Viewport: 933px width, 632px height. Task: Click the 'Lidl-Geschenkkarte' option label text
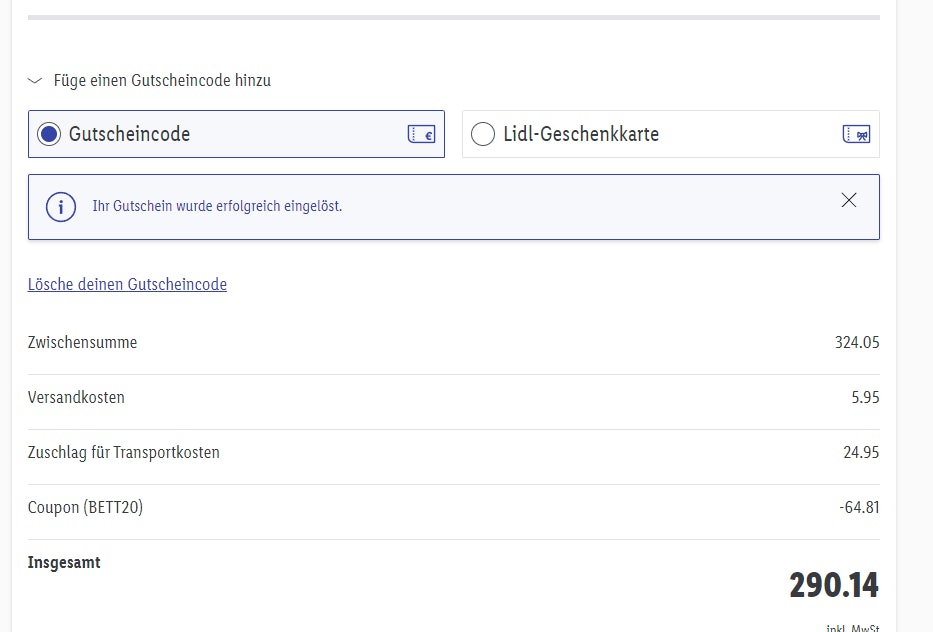(x=580, y=134)
